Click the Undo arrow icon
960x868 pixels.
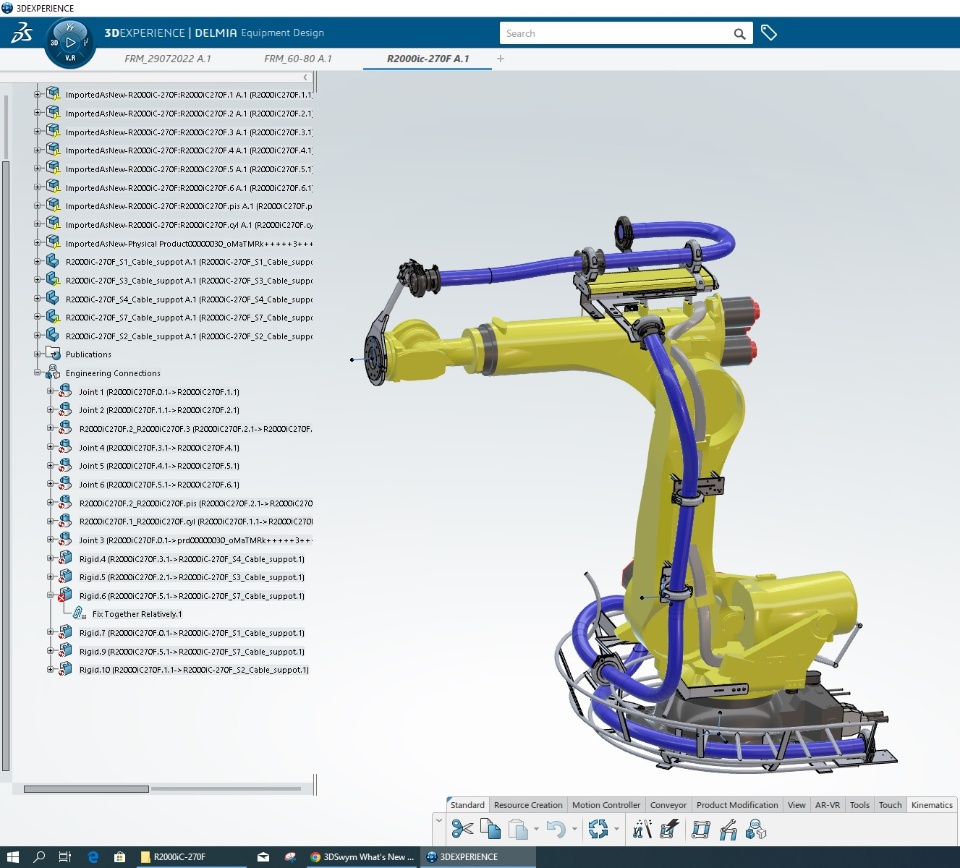[x=557, y=829]
